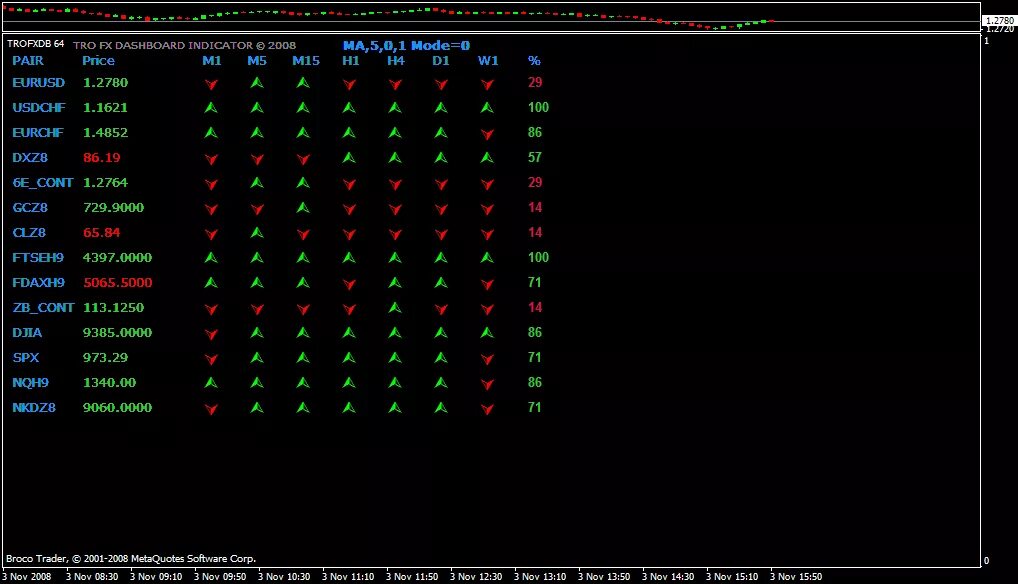
Task: Click the SPX H1 up arrow
Action: point(349,358)
